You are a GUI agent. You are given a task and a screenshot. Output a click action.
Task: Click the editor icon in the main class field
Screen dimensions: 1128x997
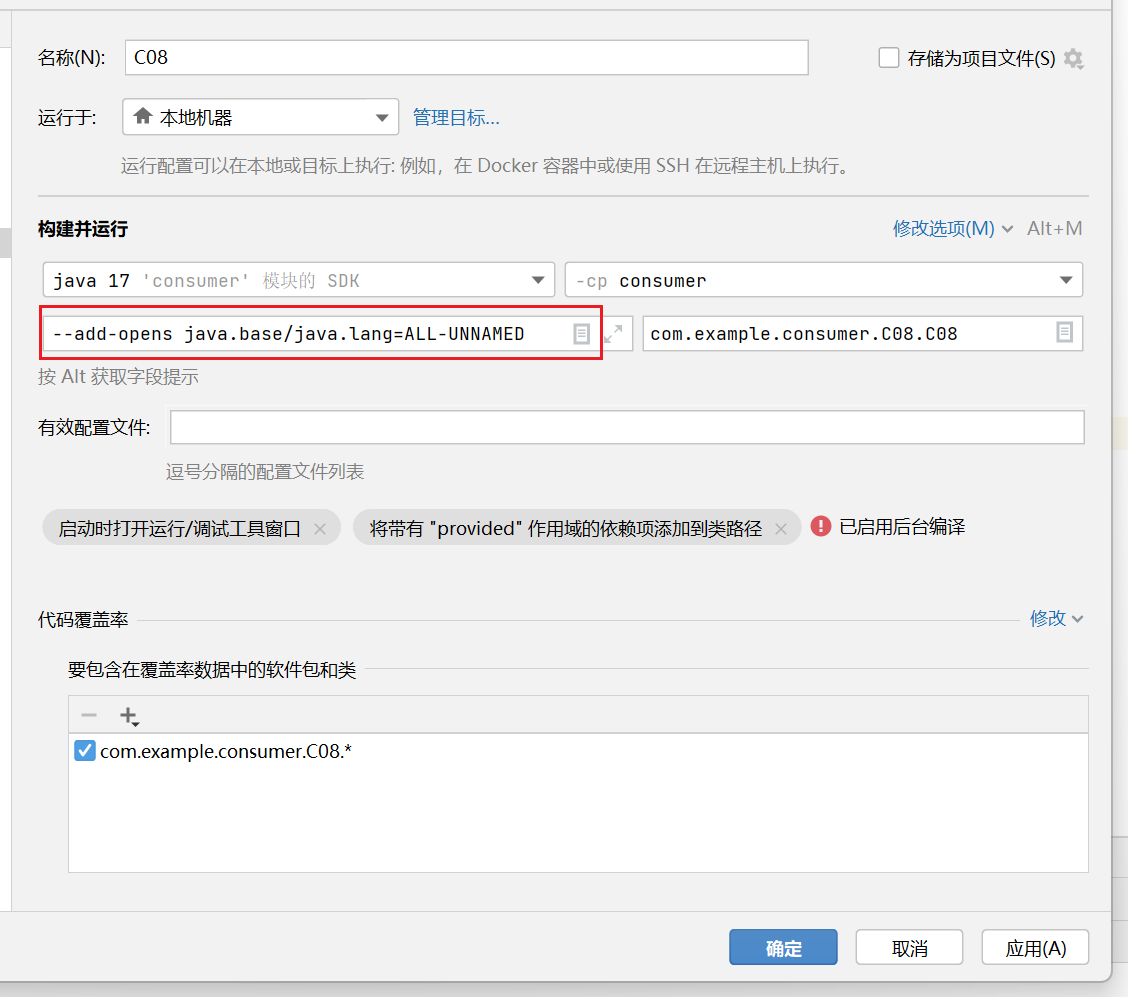point(1064,333)
